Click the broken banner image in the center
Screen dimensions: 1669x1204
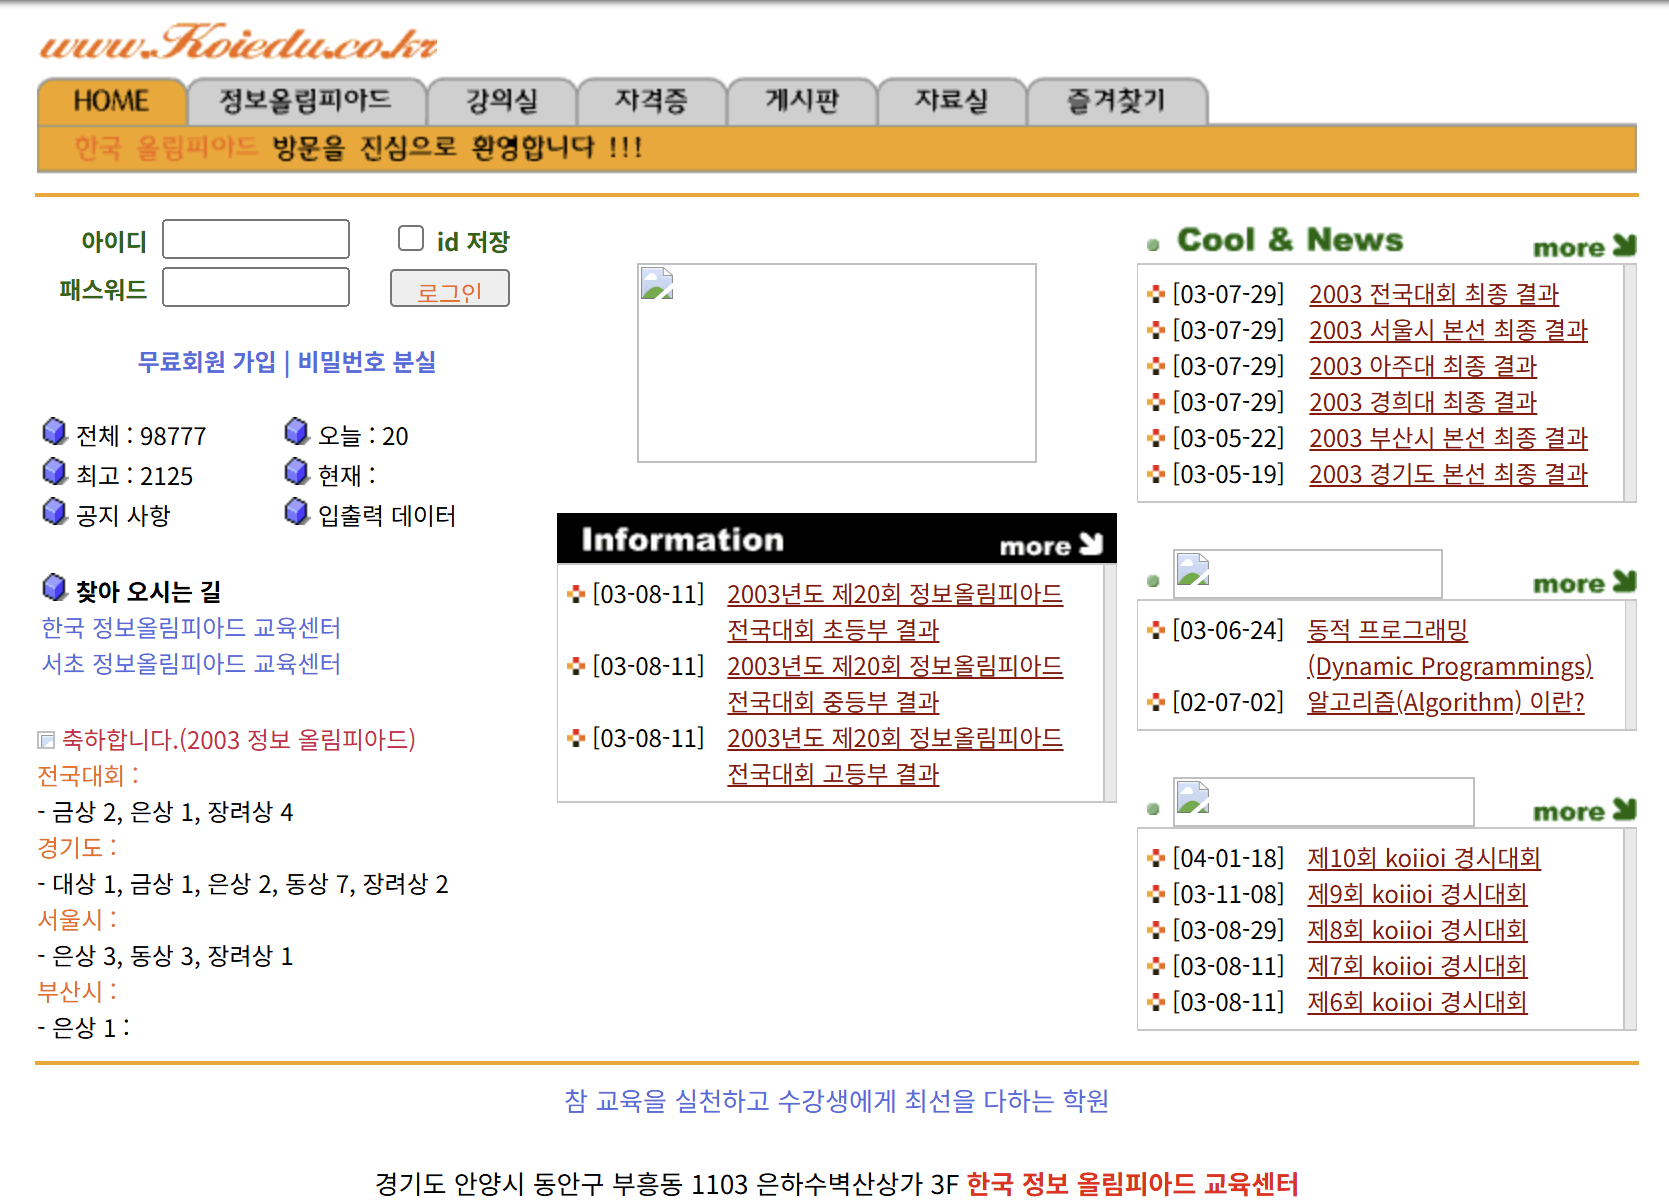pos(837,363)
